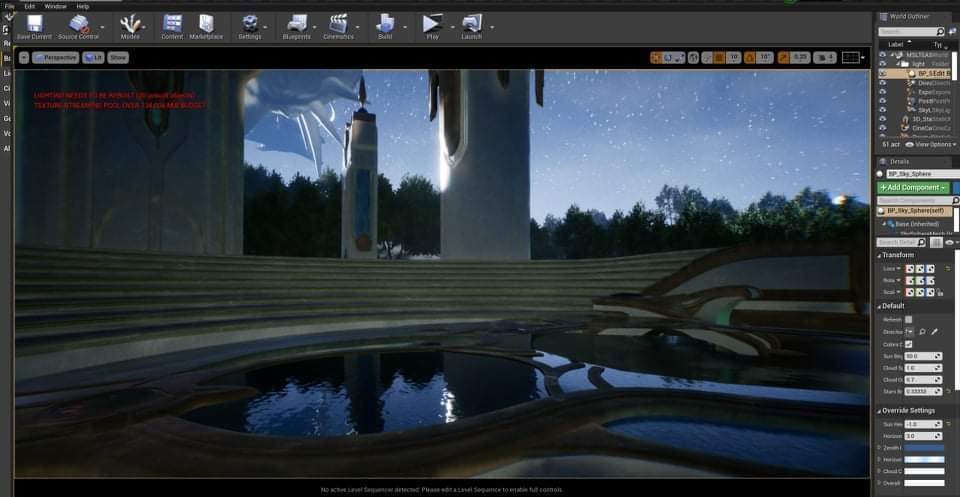Click the Show button in the viewport
Image resolution: width=960 pixels, height=497 pixels.
(x=118, y=58)
